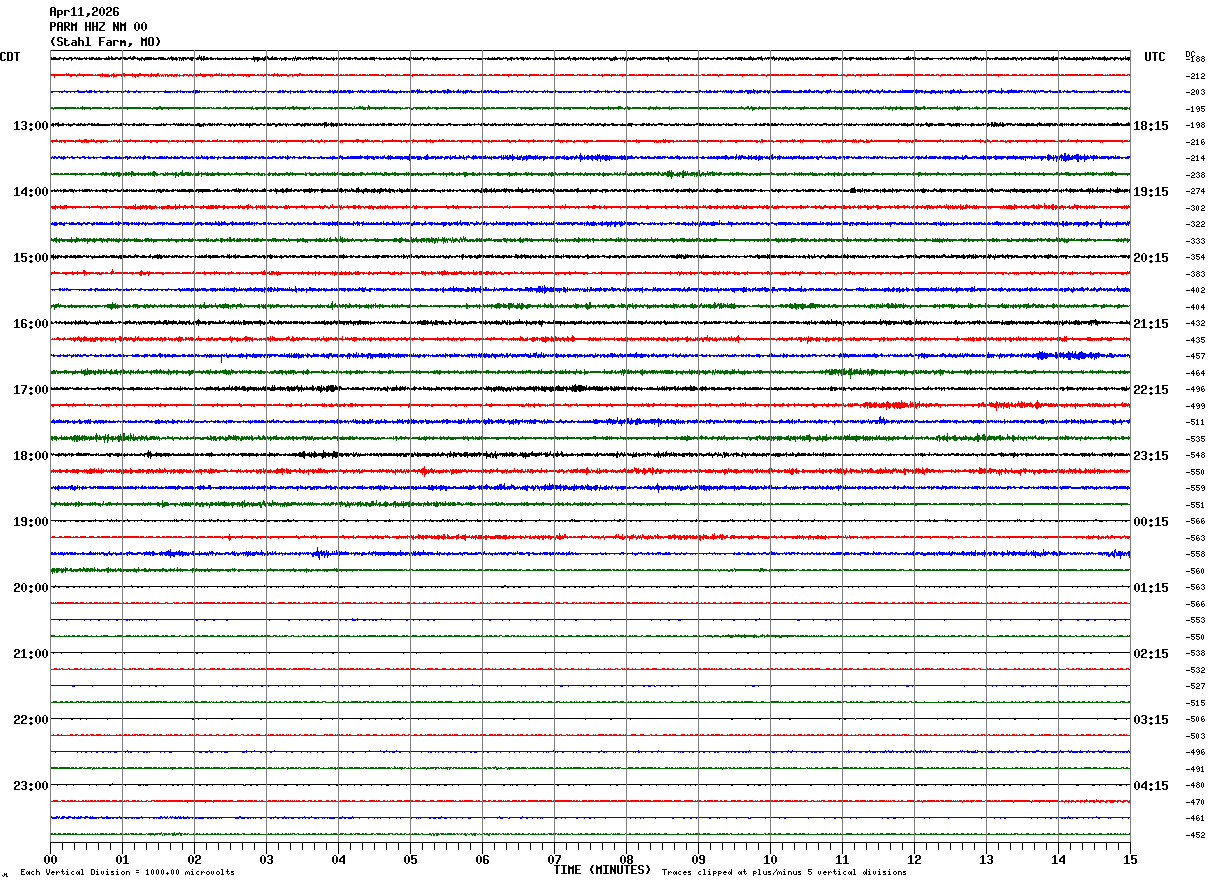Click the DC offset value "-457"
1210x886 pixels.
click(x=1195, y=356)
